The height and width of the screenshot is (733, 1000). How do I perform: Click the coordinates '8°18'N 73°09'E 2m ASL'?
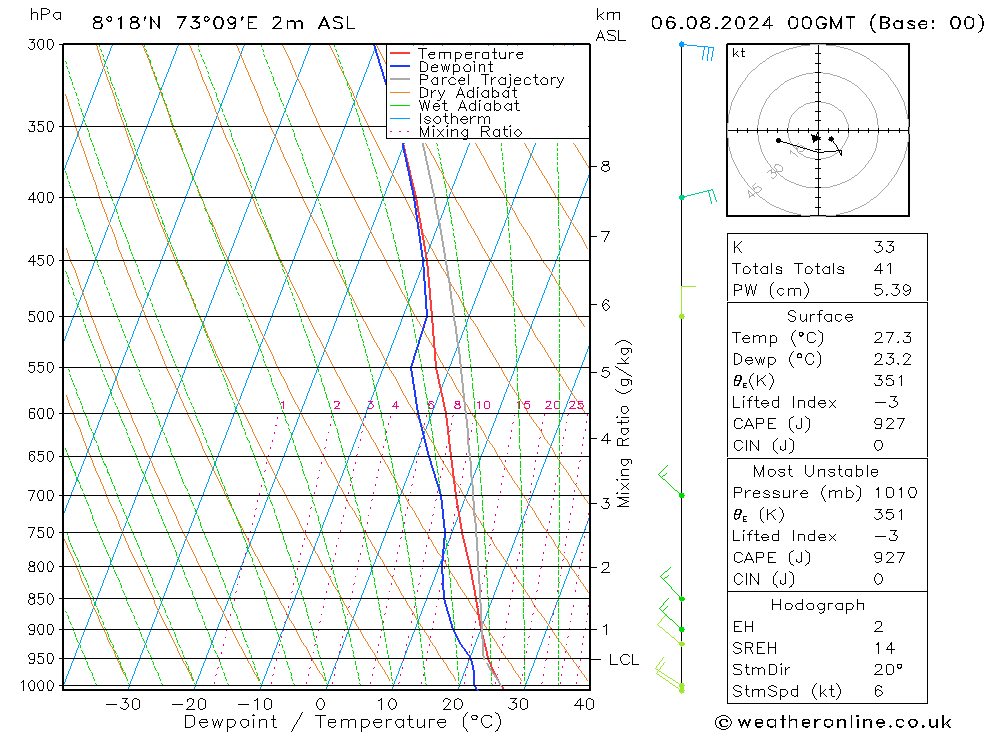coord(223,23)
